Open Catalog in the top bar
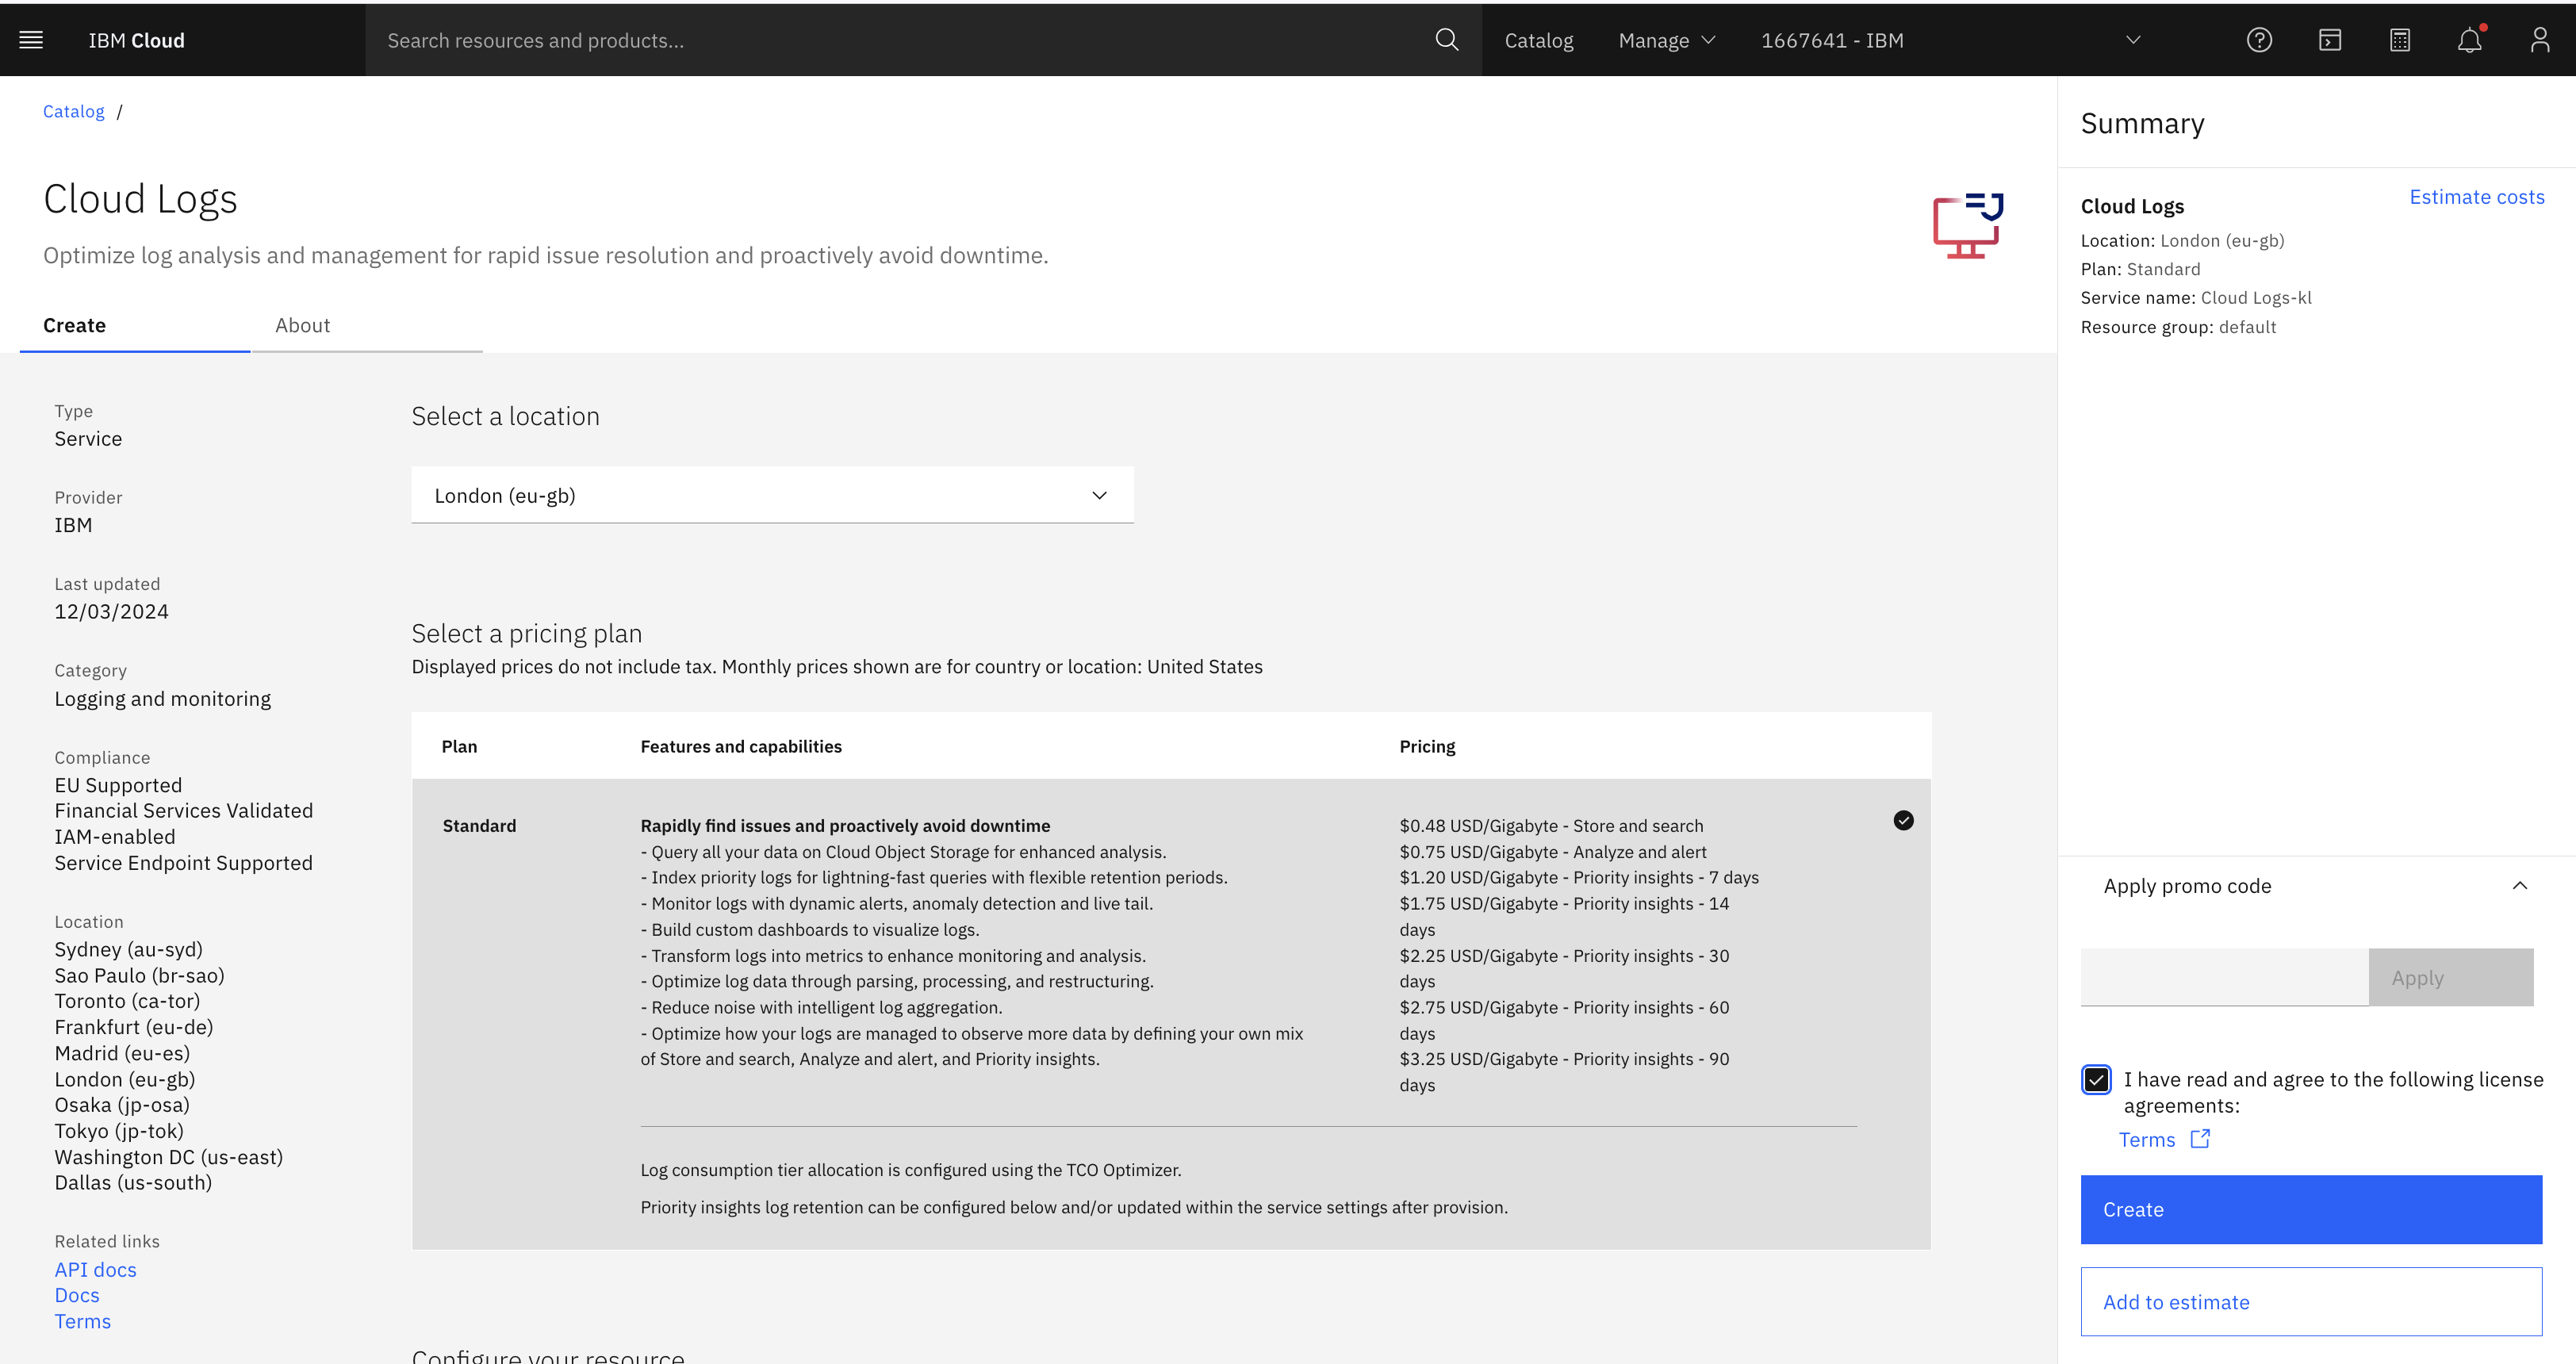Screen dimensions: 2576x1364 pyautogui.click(x=1538, y=40)
